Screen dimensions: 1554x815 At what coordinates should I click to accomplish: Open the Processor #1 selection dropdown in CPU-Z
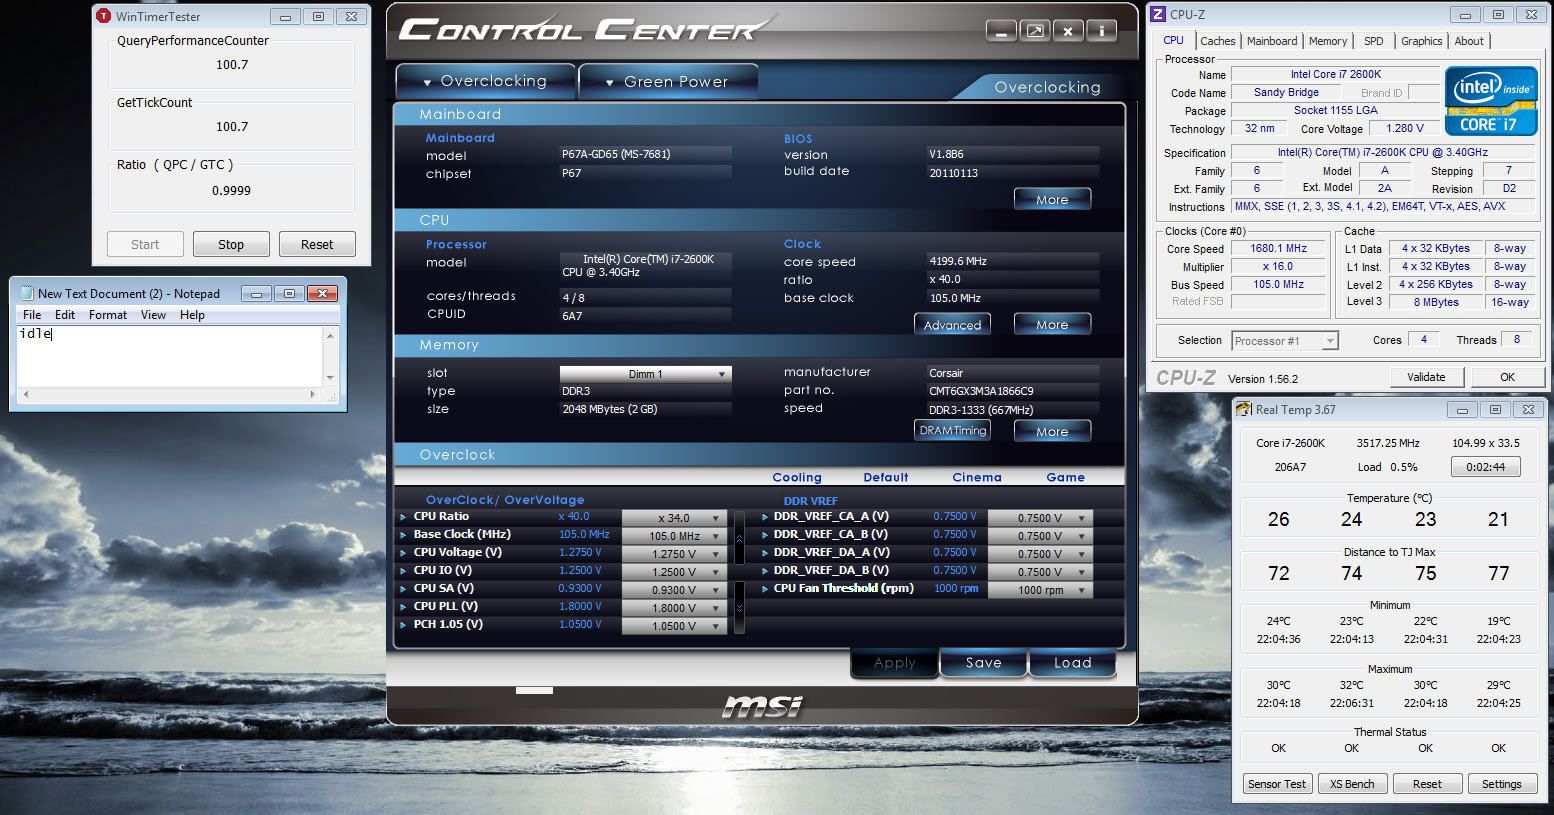pyautogui.click(x=1285, y=341)
